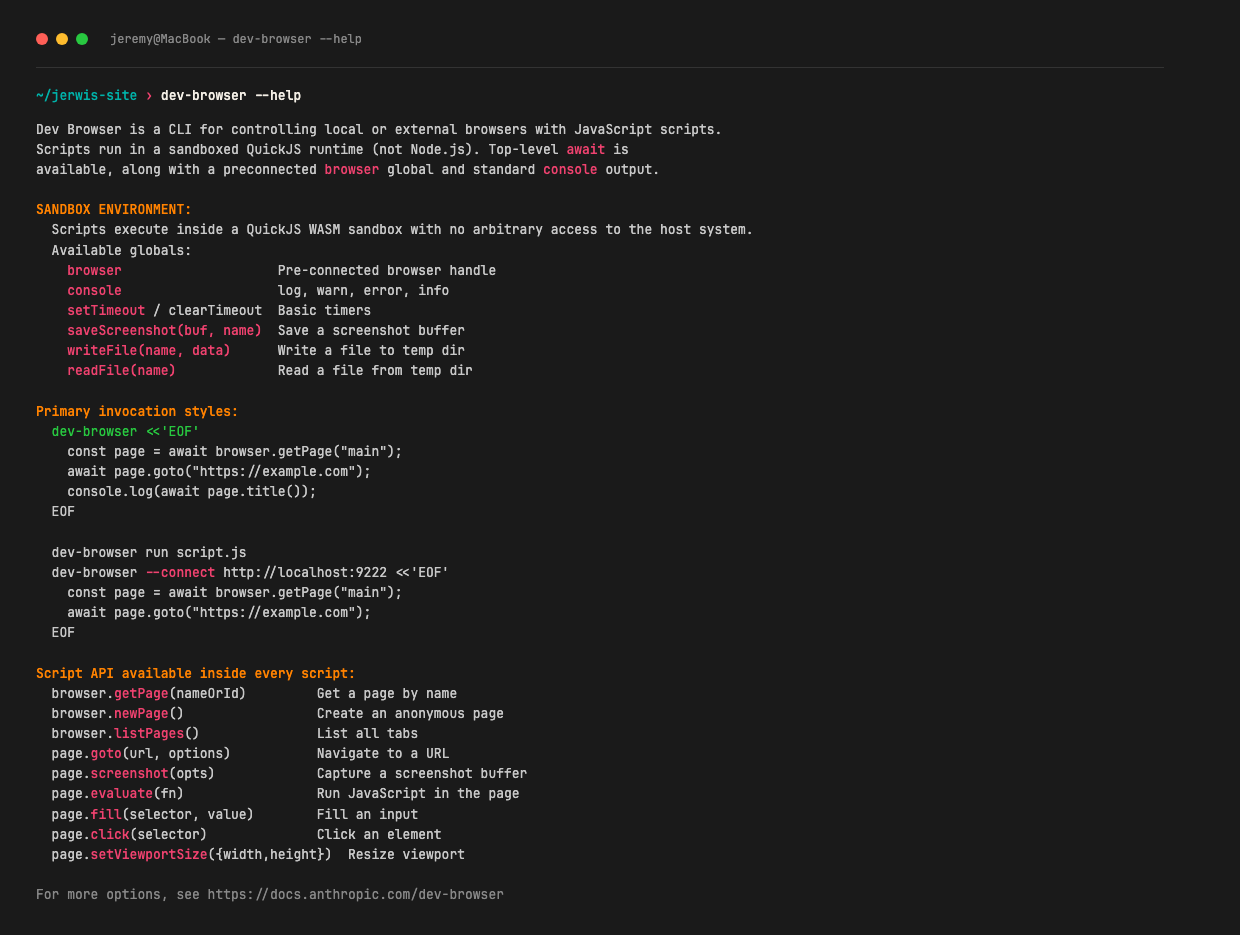Click 'Save a screenshot buffer' description

(371, 331)
